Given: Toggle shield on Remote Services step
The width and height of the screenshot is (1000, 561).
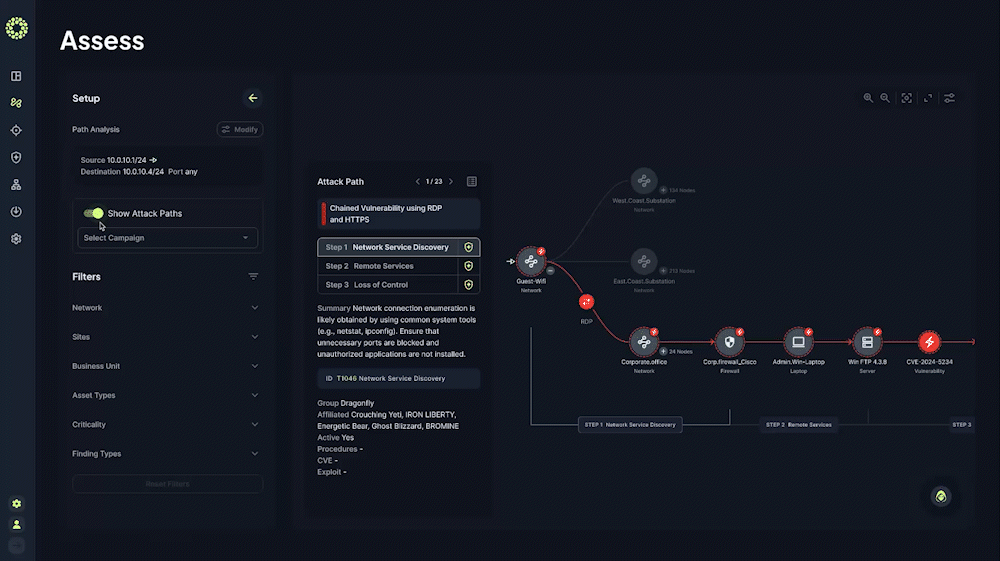Looking at the screenshot, I should tap(468, 266).
